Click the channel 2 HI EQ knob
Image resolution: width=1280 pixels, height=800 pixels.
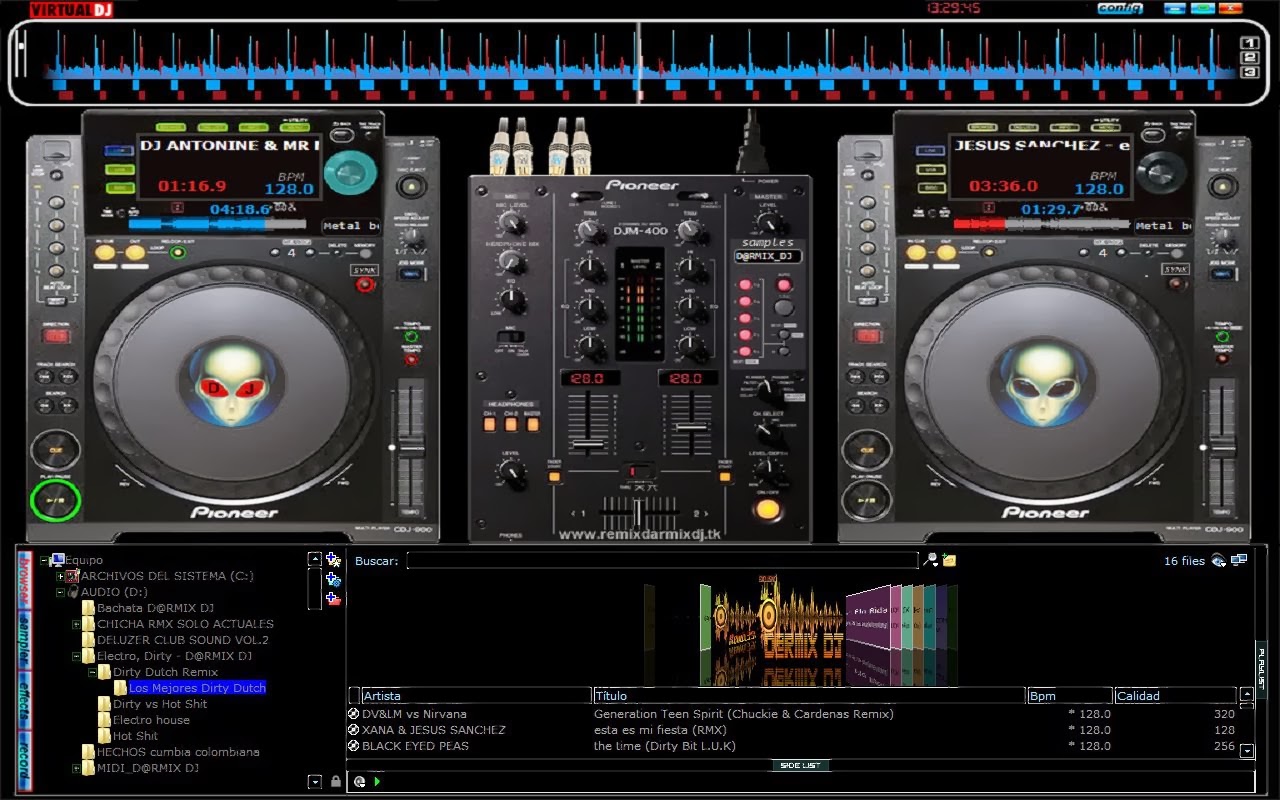tap(689, 268)
